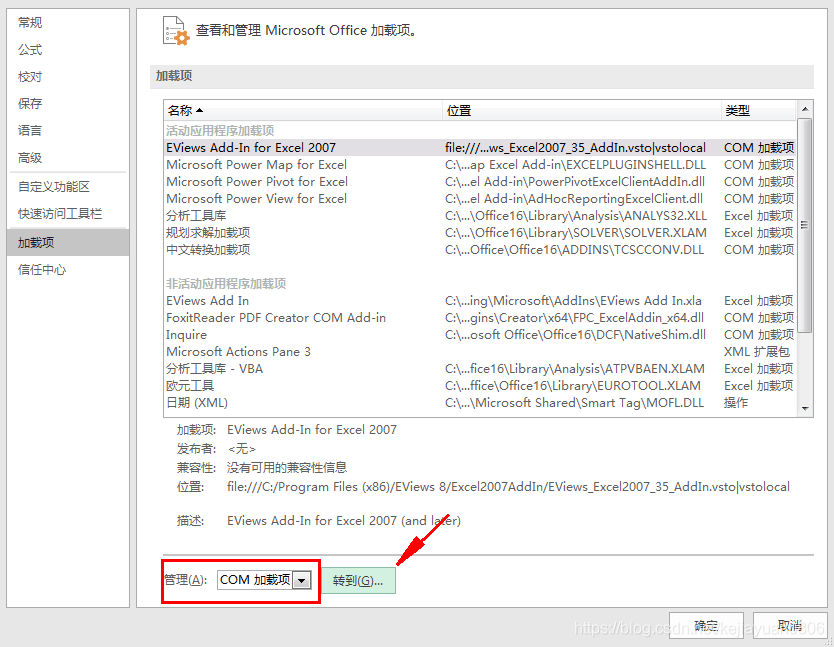Screen dimensions: 834x647
Task: Select the 欧元工具 add-in row
Action: click(480, 386)
